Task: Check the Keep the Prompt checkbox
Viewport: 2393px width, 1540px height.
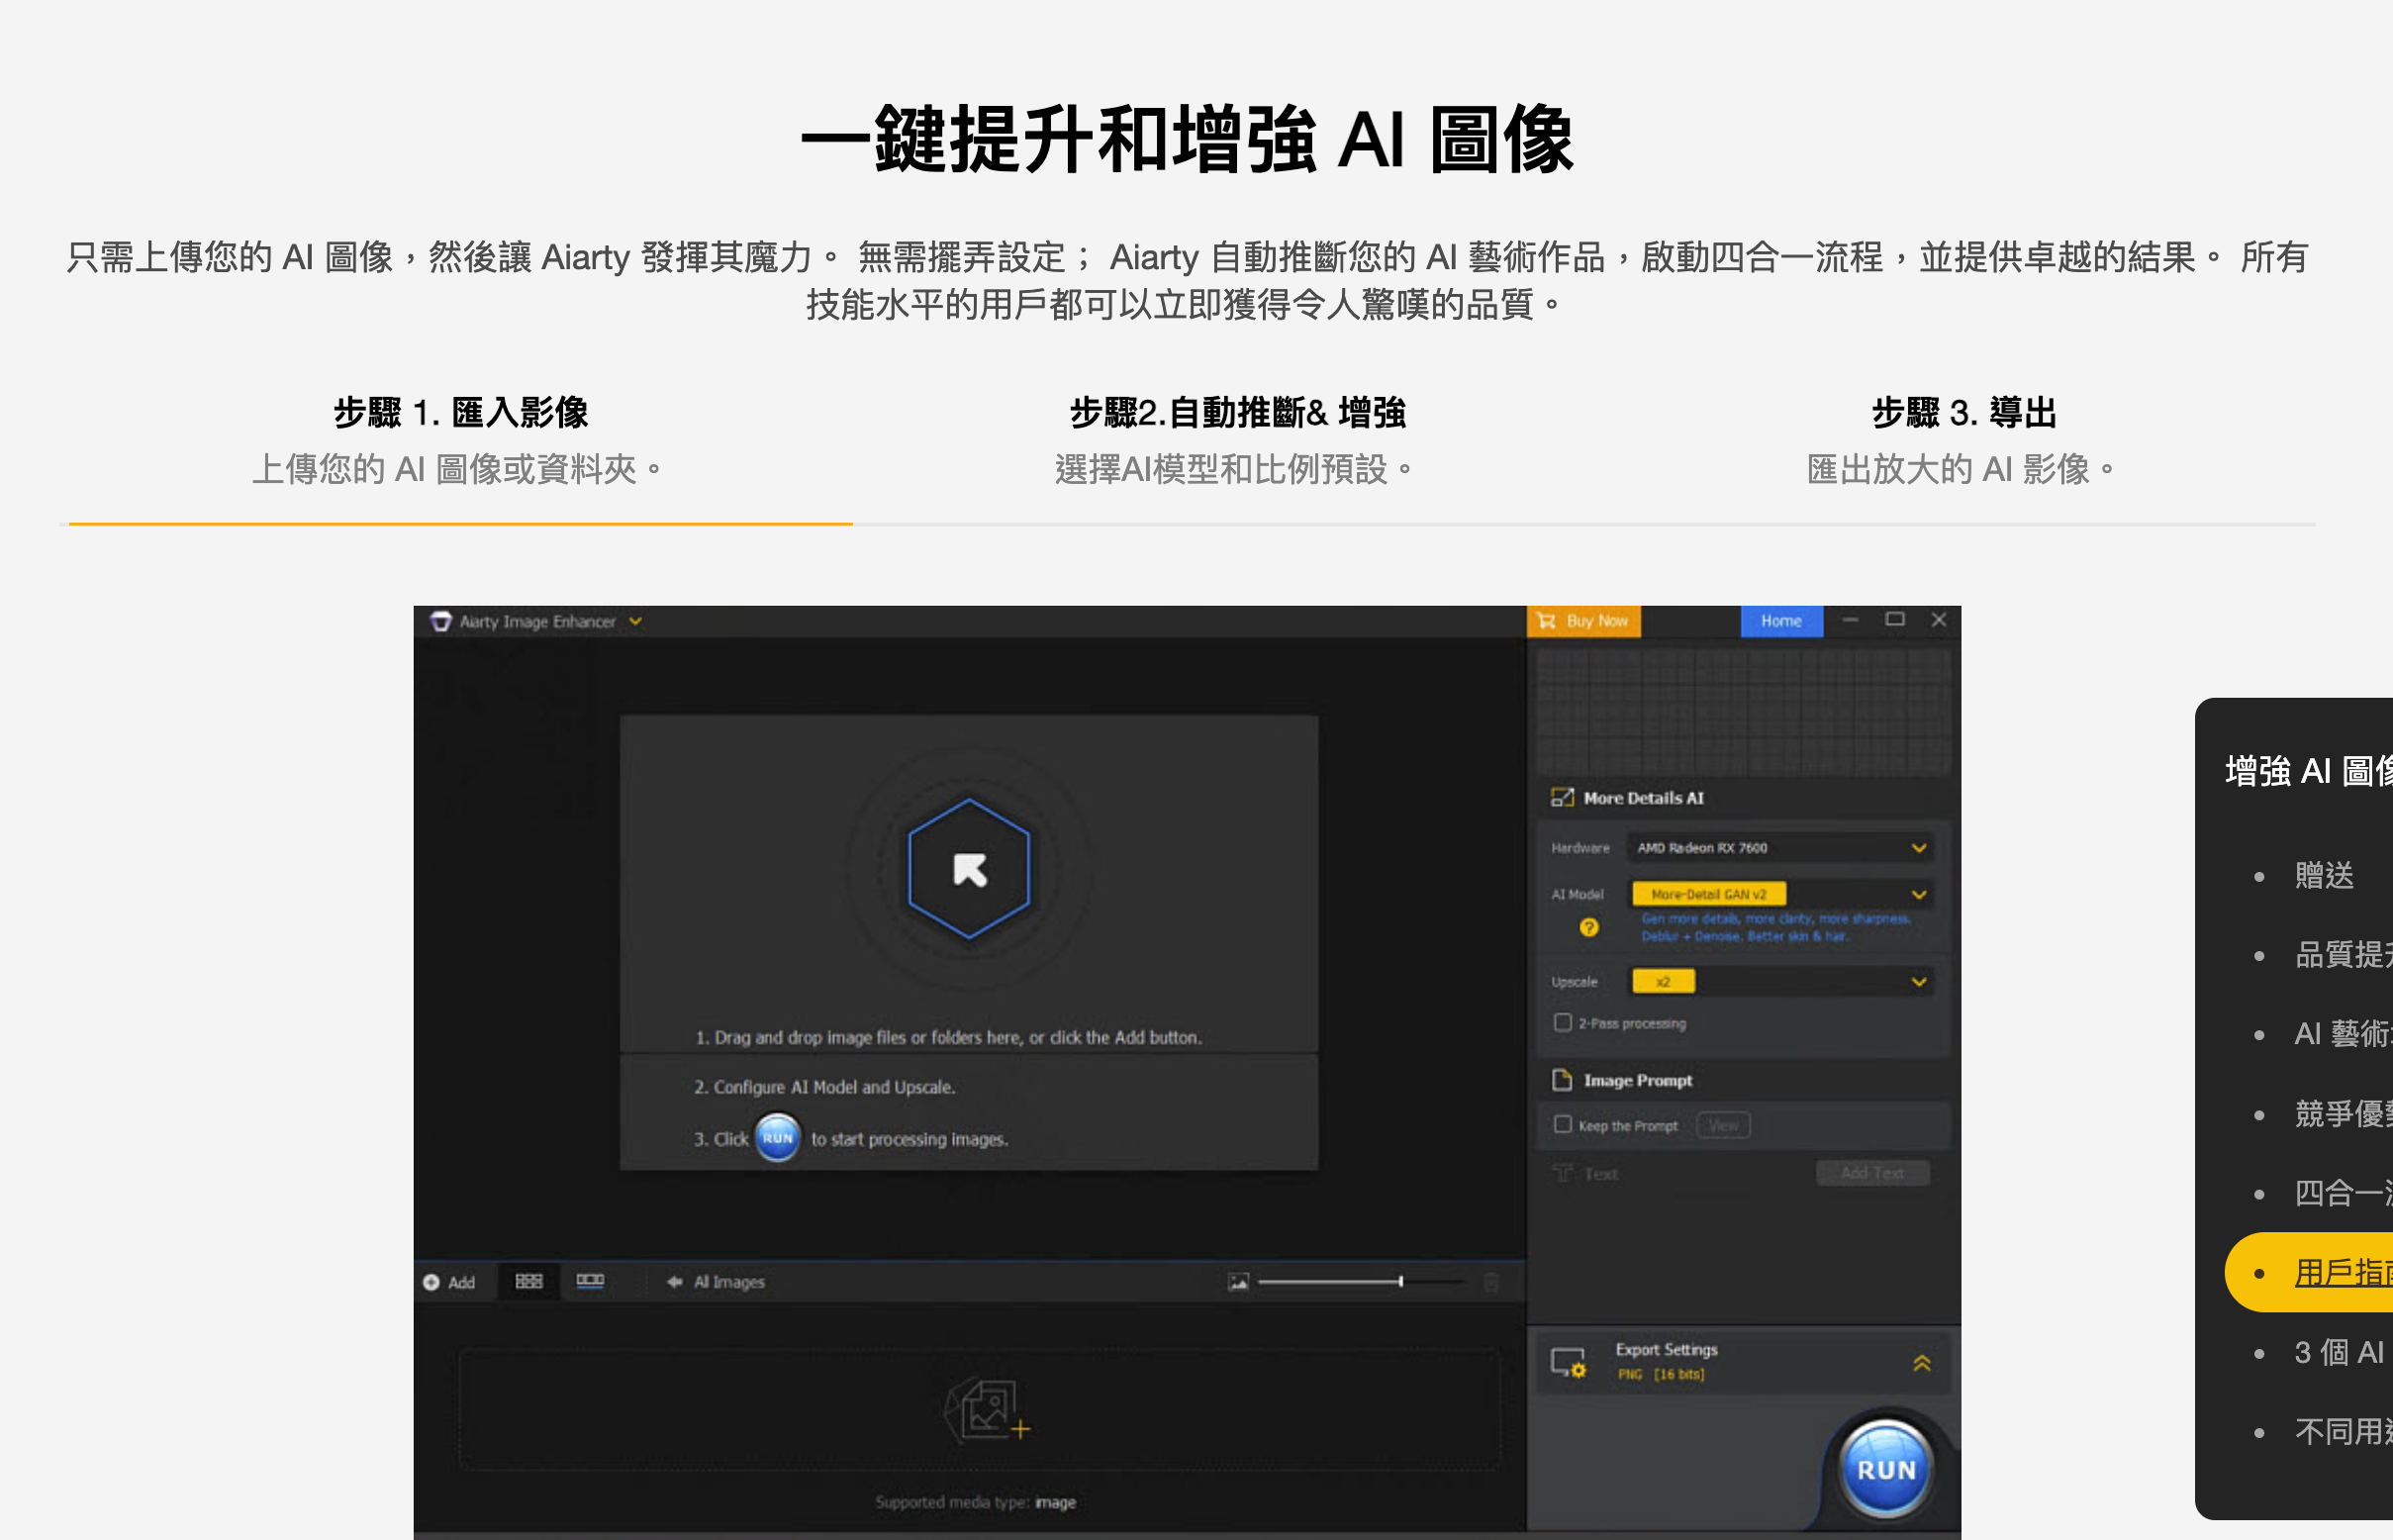Action: [x=1562, y=1125]
